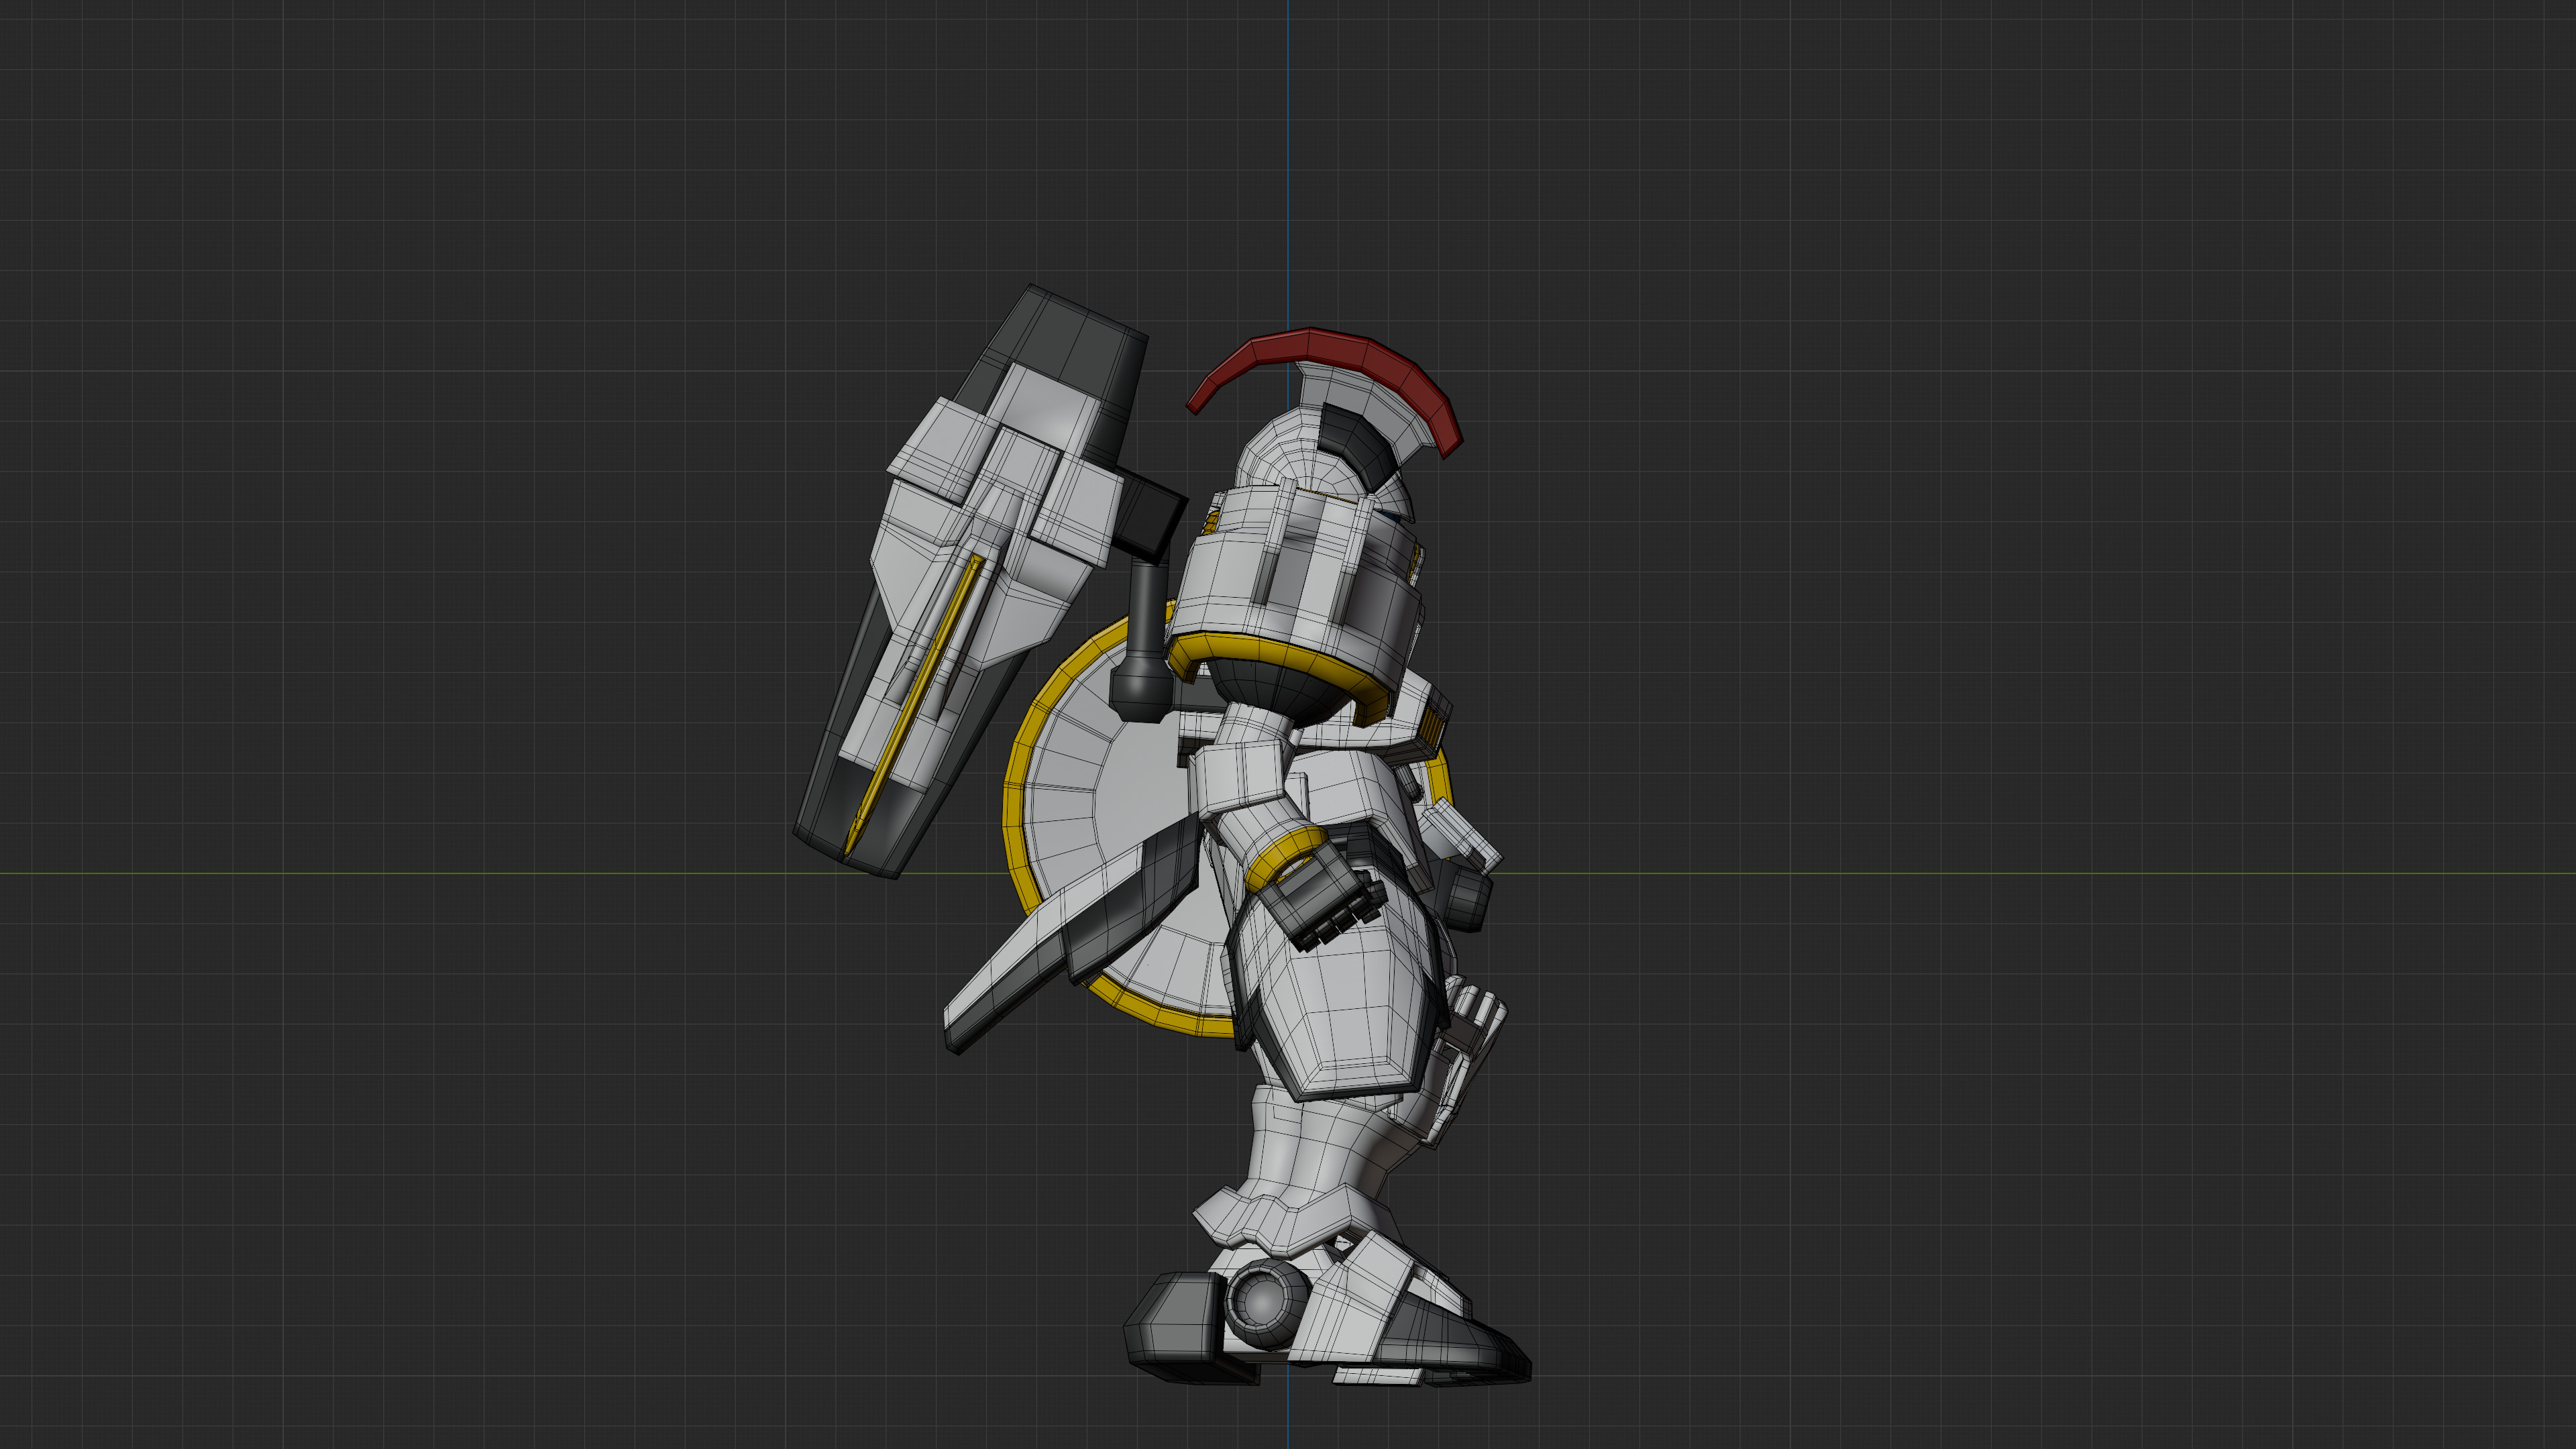2576x1449 pixels.
Task: Select the yellow stripe on the cannon
Action: coord(915,705)
